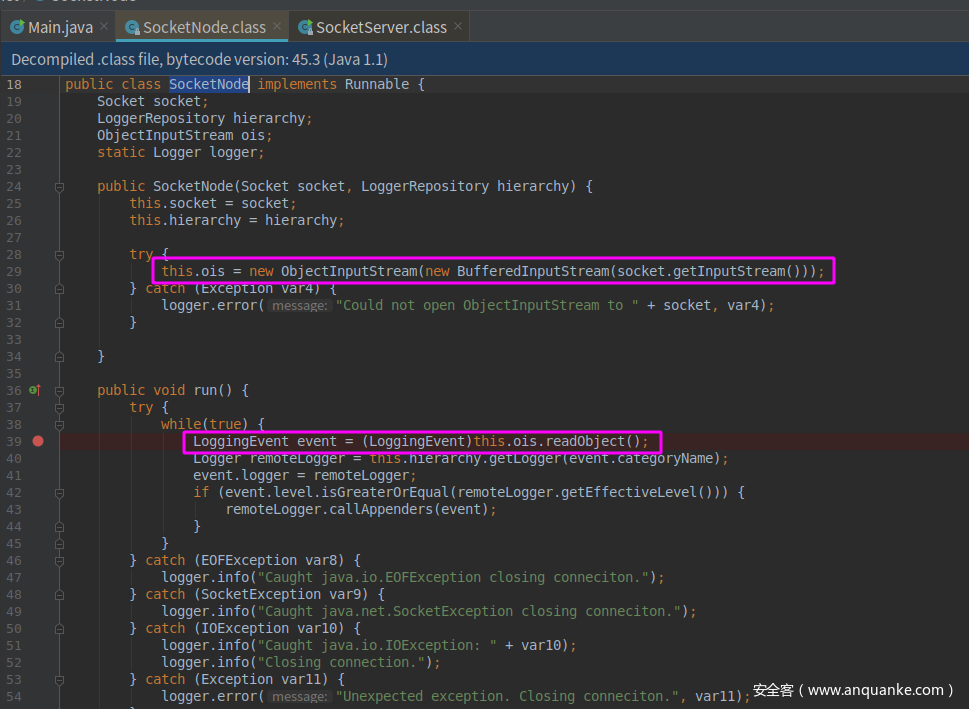Collapse the run() method at line 36
The image size is (969, 709).
coord(59,391)
